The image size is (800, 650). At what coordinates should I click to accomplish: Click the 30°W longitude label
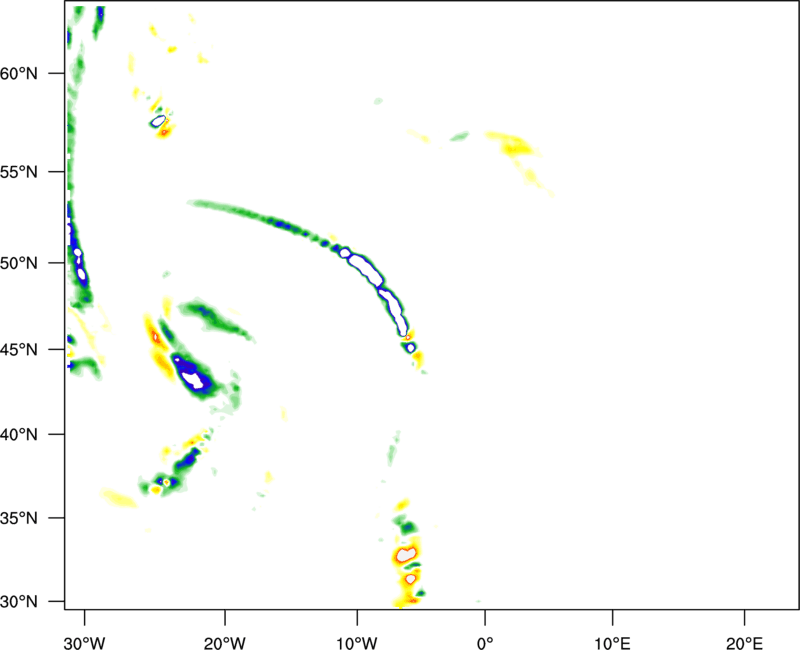85,643
